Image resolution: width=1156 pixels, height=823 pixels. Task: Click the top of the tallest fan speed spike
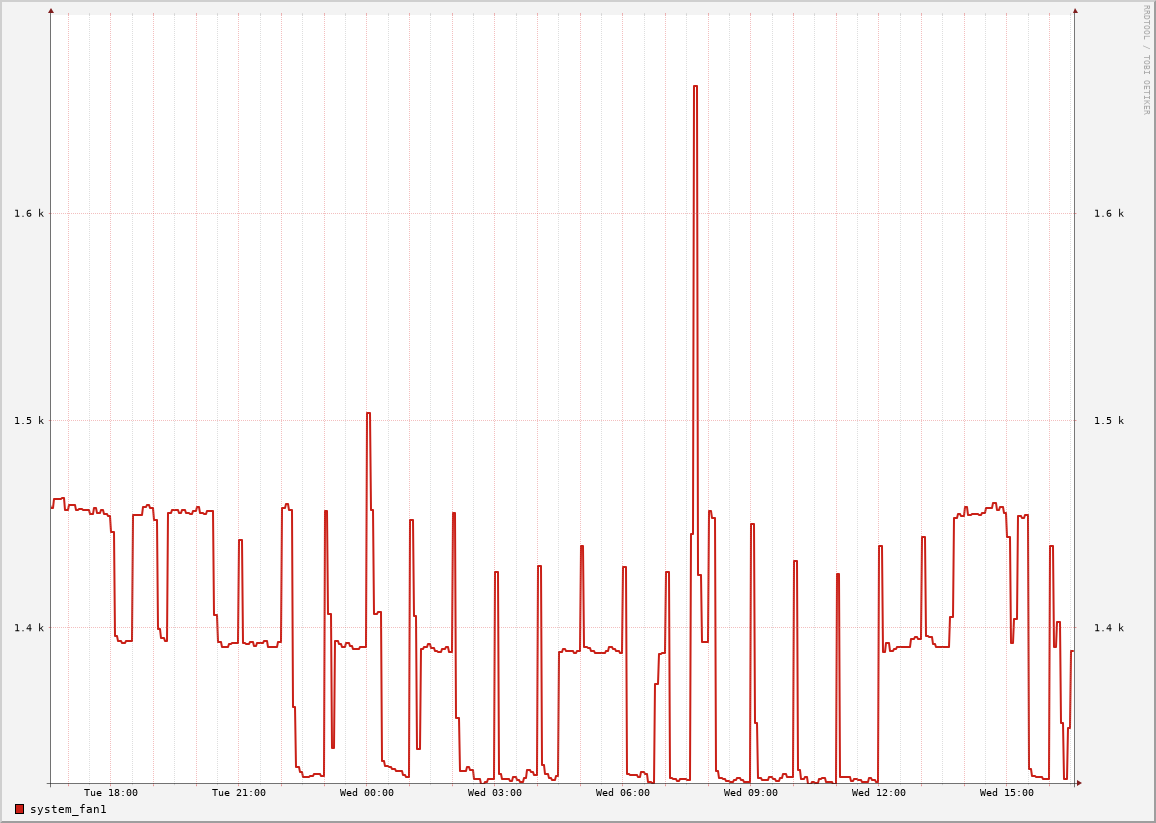695,87
